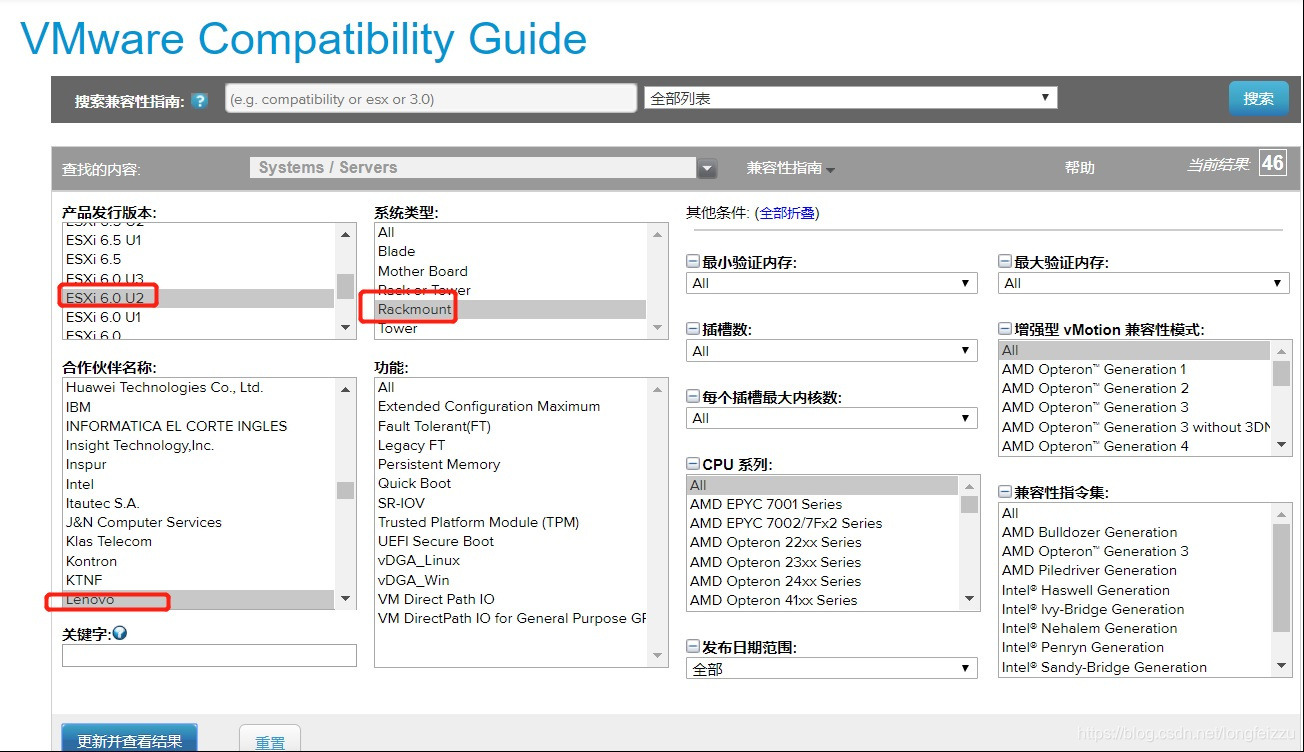1304x752 pixels.
Task: Open the Systems / Servers dropdown arrow
Action: pos(707,169)
